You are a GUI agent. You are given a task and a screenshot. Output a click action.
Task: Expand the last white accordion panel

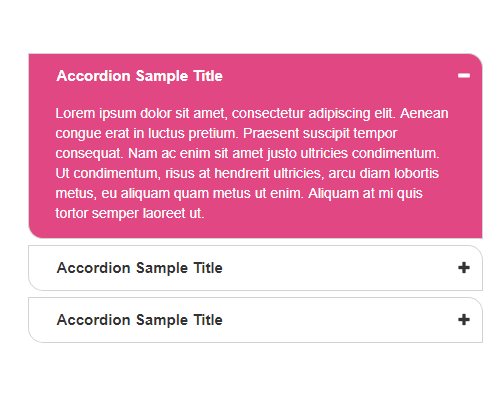pos(255,320)
